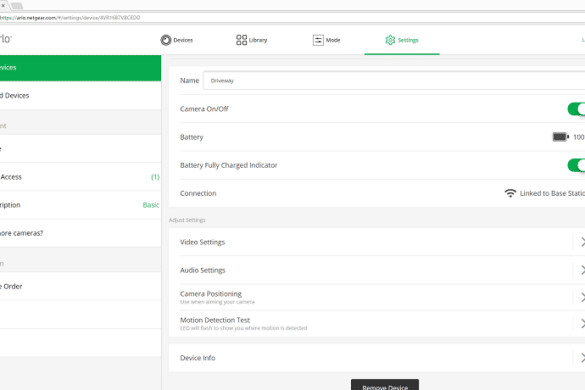Open the more cameras sidebar item
This screenshot has height=390, width=585.
tap(81, 233)
